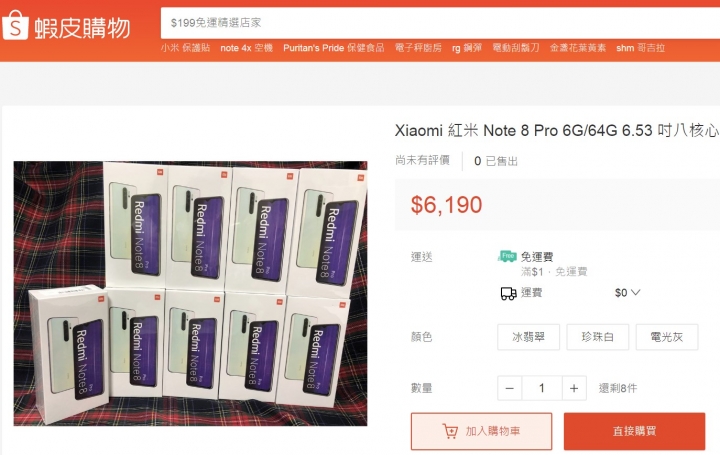Click the cart icon in 加入購物車
This screenshot has height=455, width=720.
tap(450, 431)
